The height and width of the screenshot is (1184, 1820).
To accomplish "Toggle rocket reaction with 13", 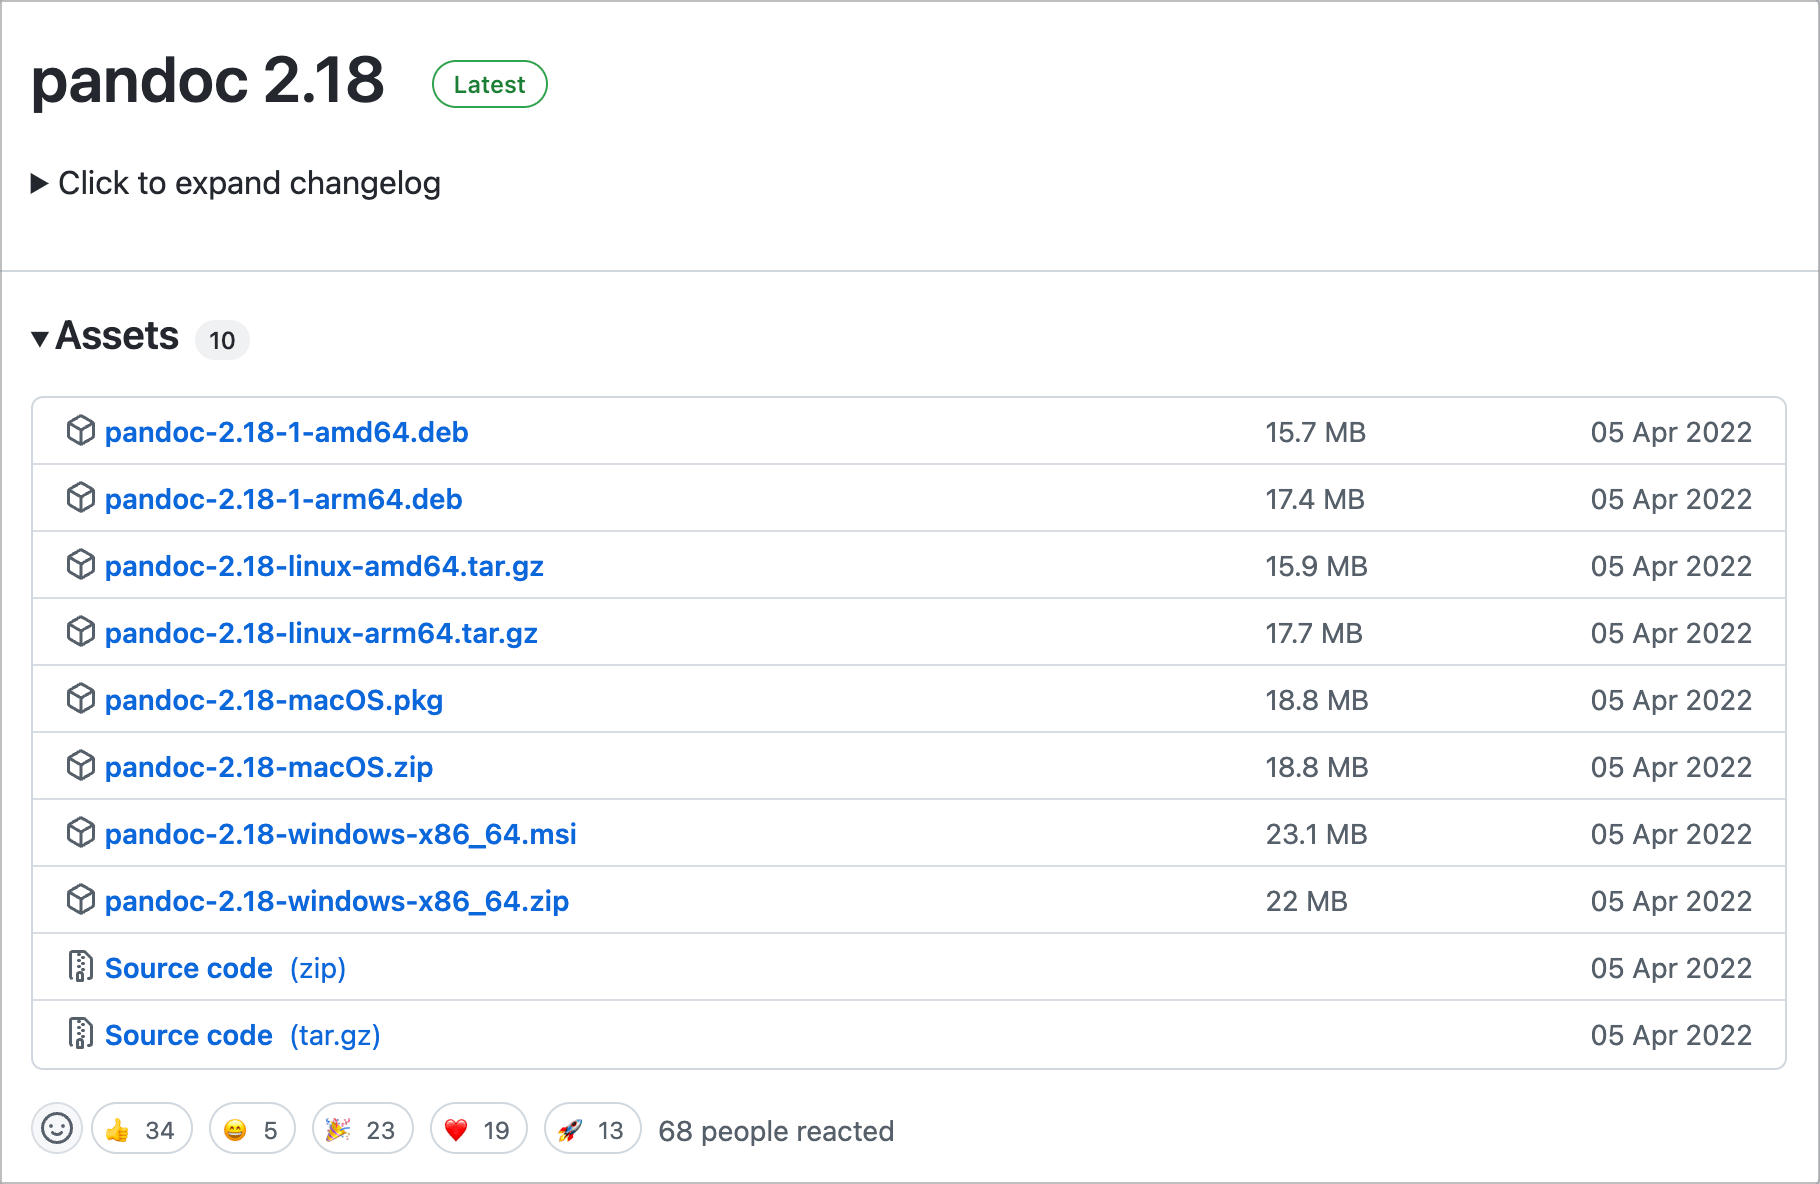I will (593, 1129).
